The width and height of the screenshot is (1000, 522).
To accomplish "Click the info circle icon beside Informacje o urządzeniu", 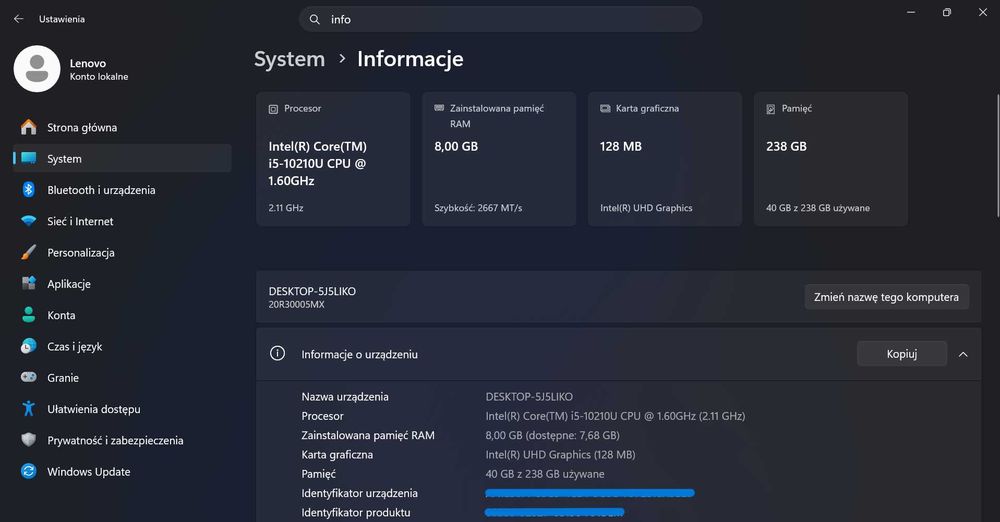I will point(277,354).
